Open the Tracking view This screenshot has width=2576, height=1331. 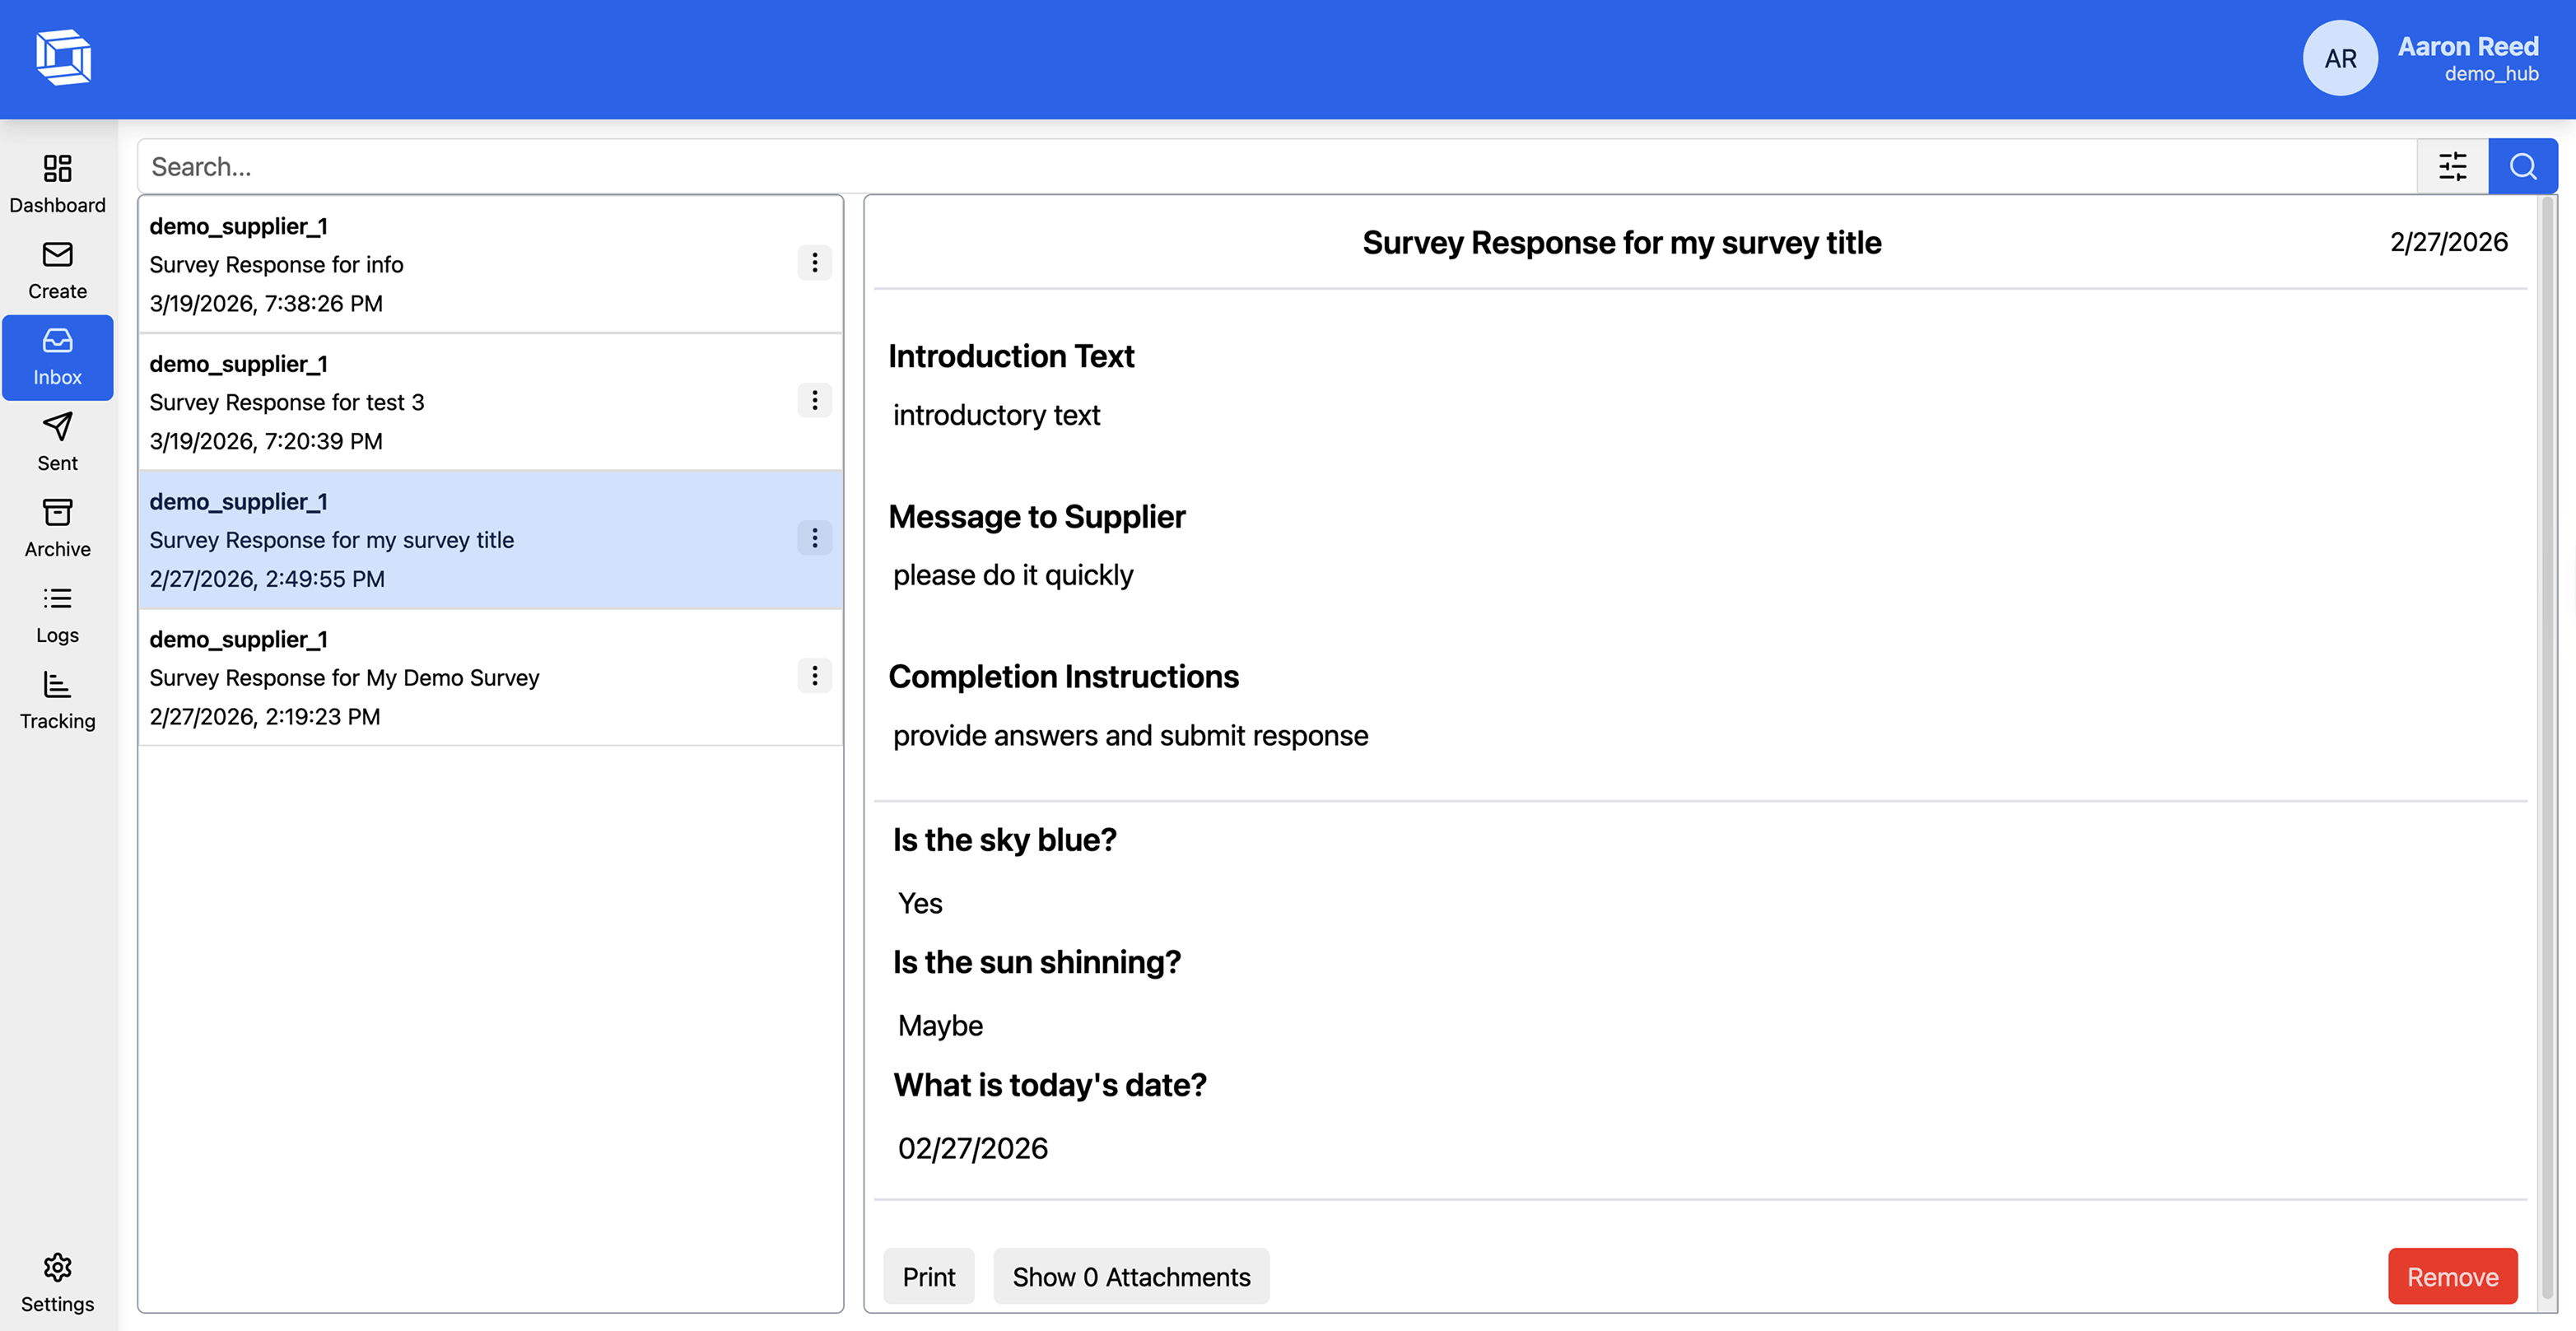(57, 697)
